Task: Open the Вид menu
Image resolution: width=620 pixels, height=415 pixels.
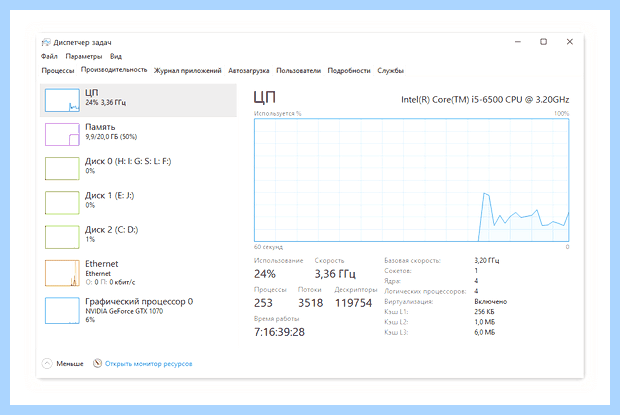Action: click(x=116, y=56)
